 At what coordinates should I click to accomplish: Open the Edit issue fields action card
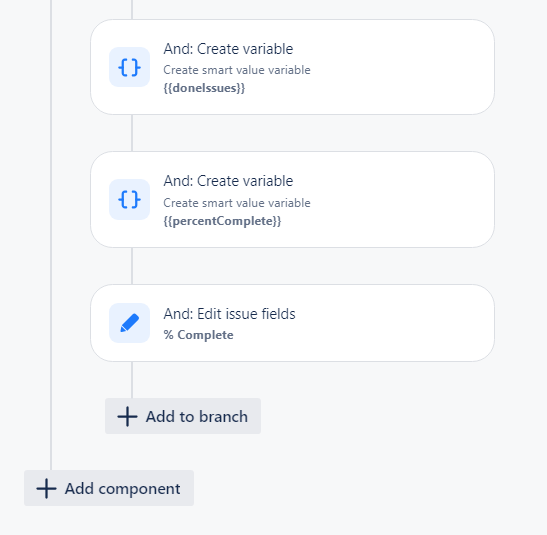292,323
